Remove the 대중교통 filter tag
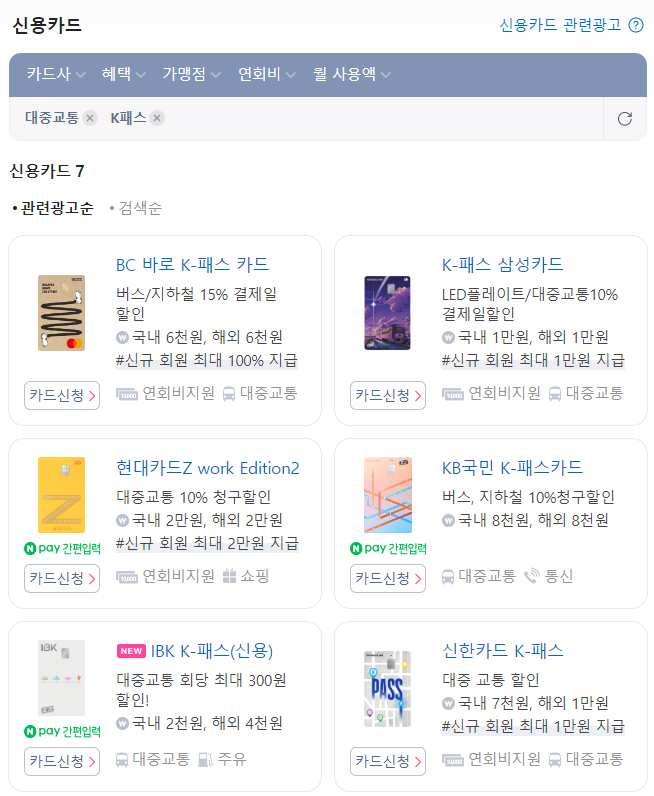The width and height of the screenshot is (654, 796). pos(90,118)
